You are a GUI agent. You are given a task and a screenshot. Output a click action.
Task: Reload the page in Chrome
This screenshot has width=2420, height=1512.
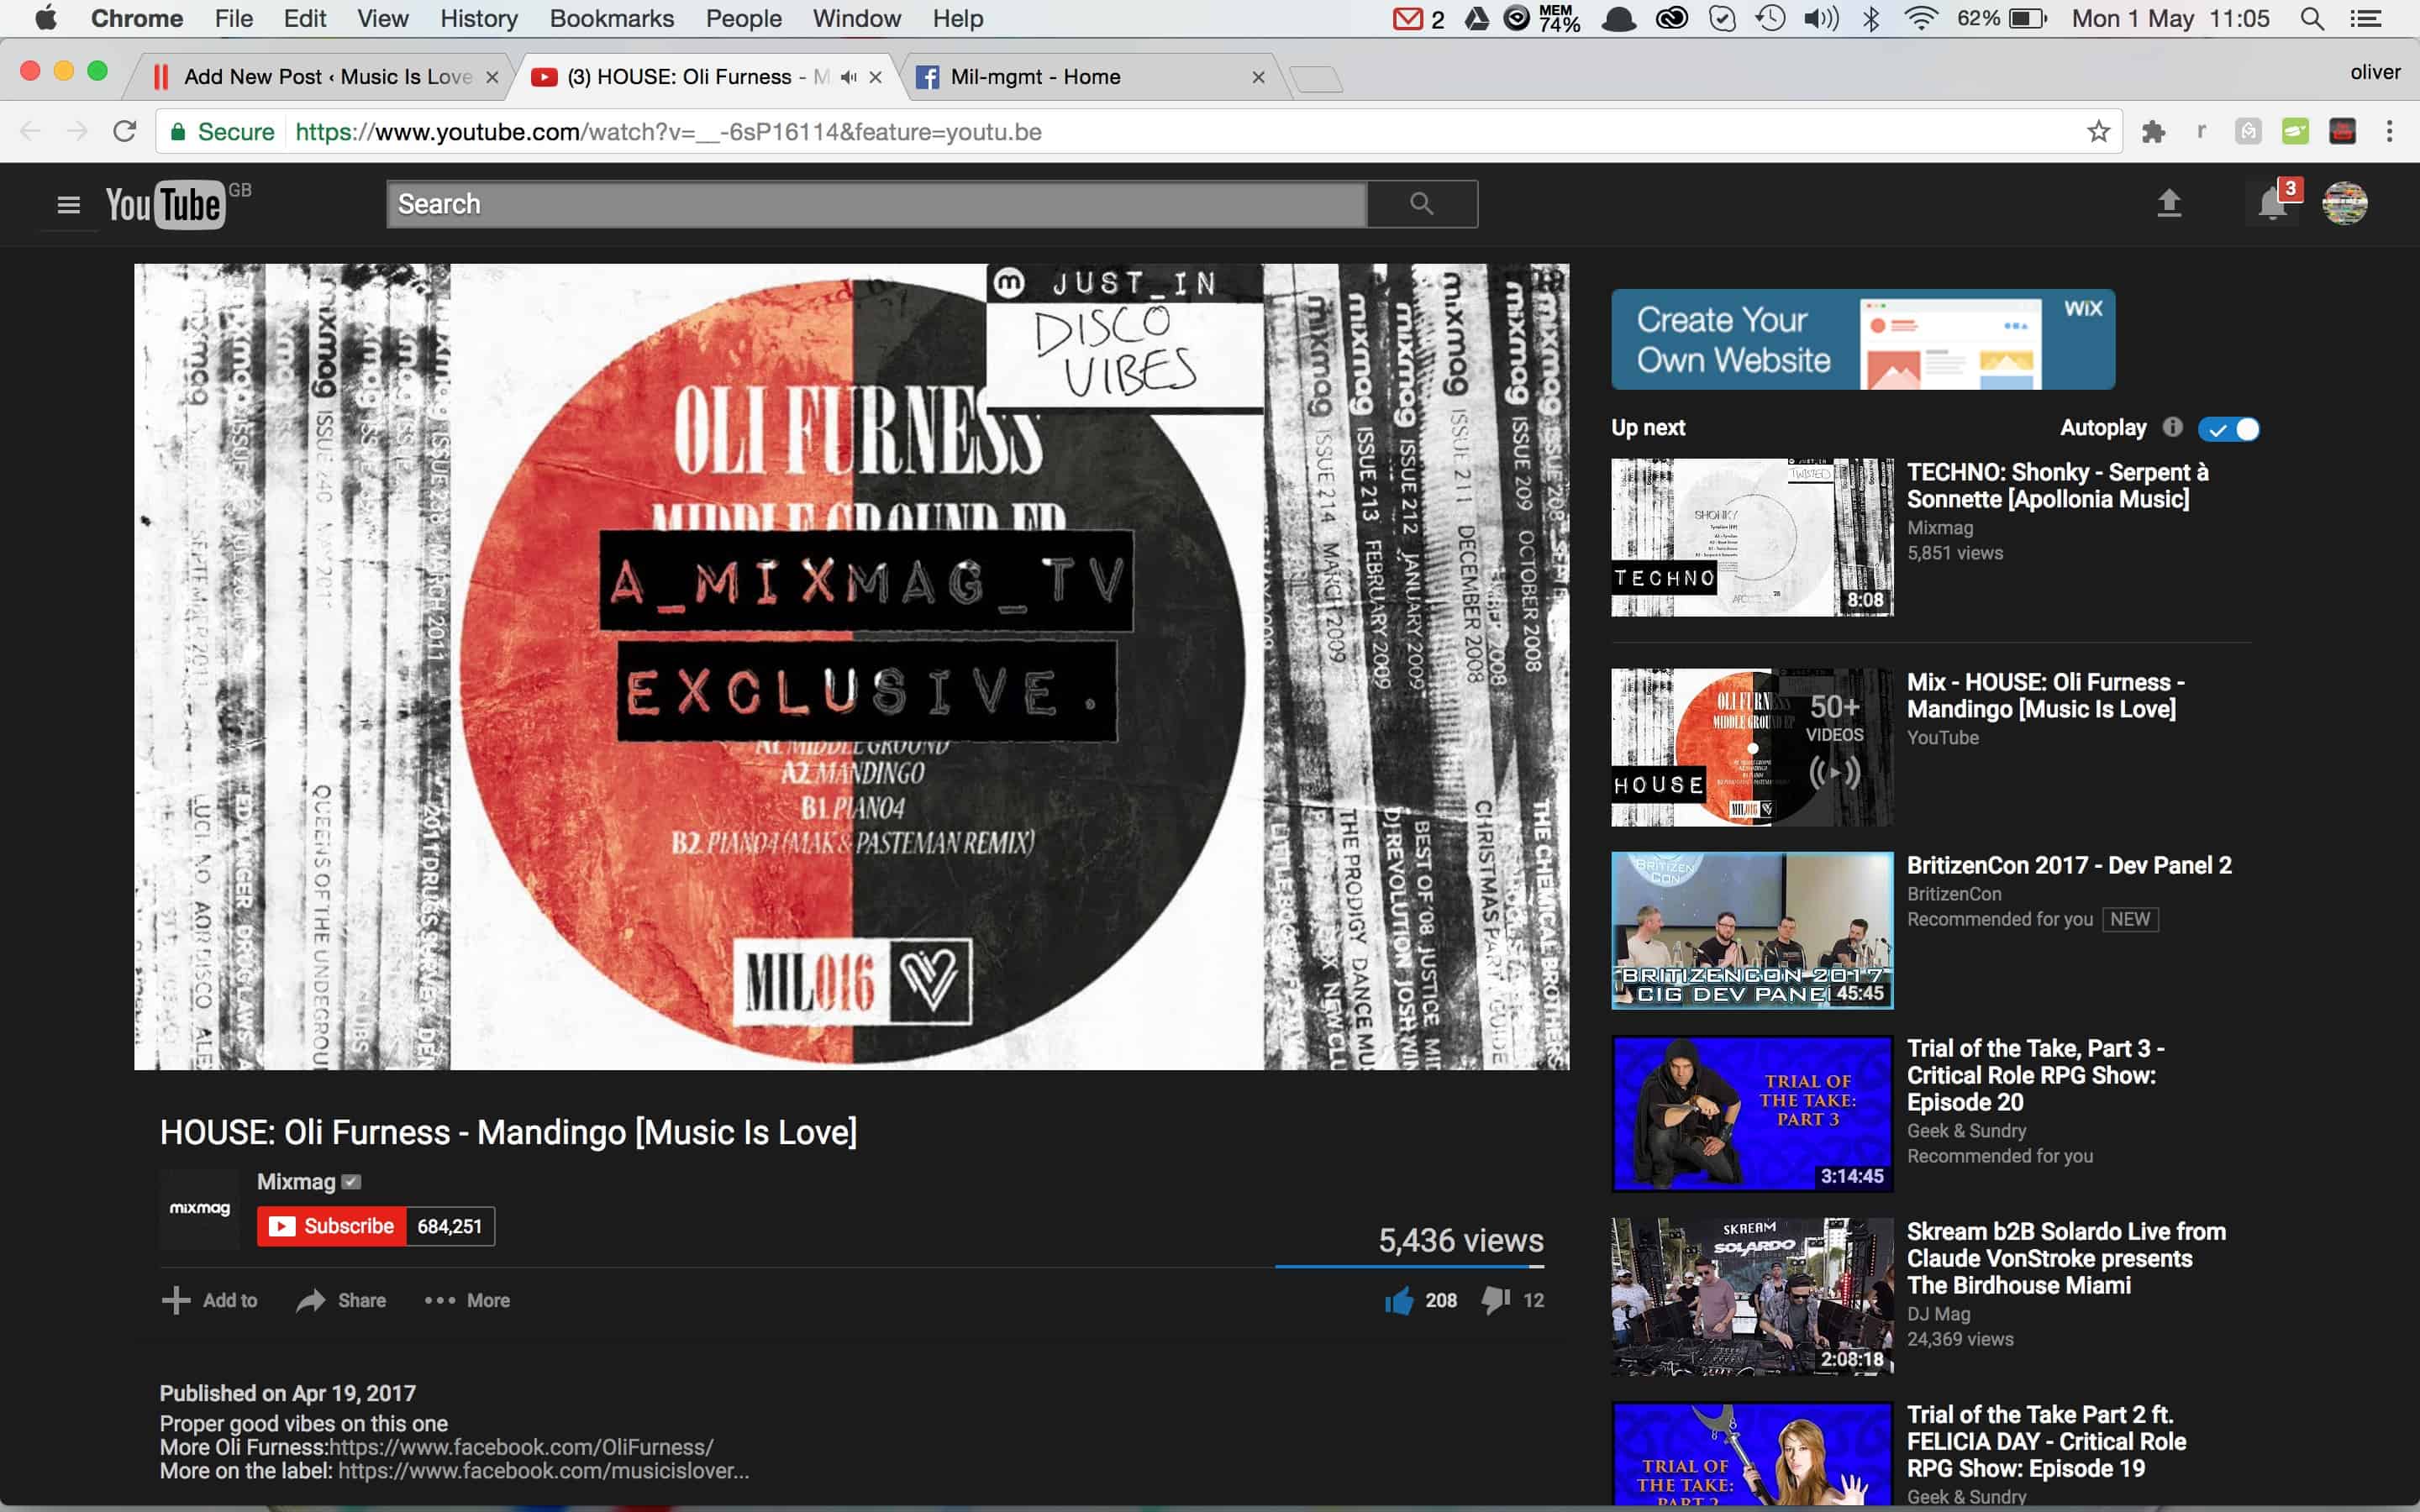[x=124, y=132]
